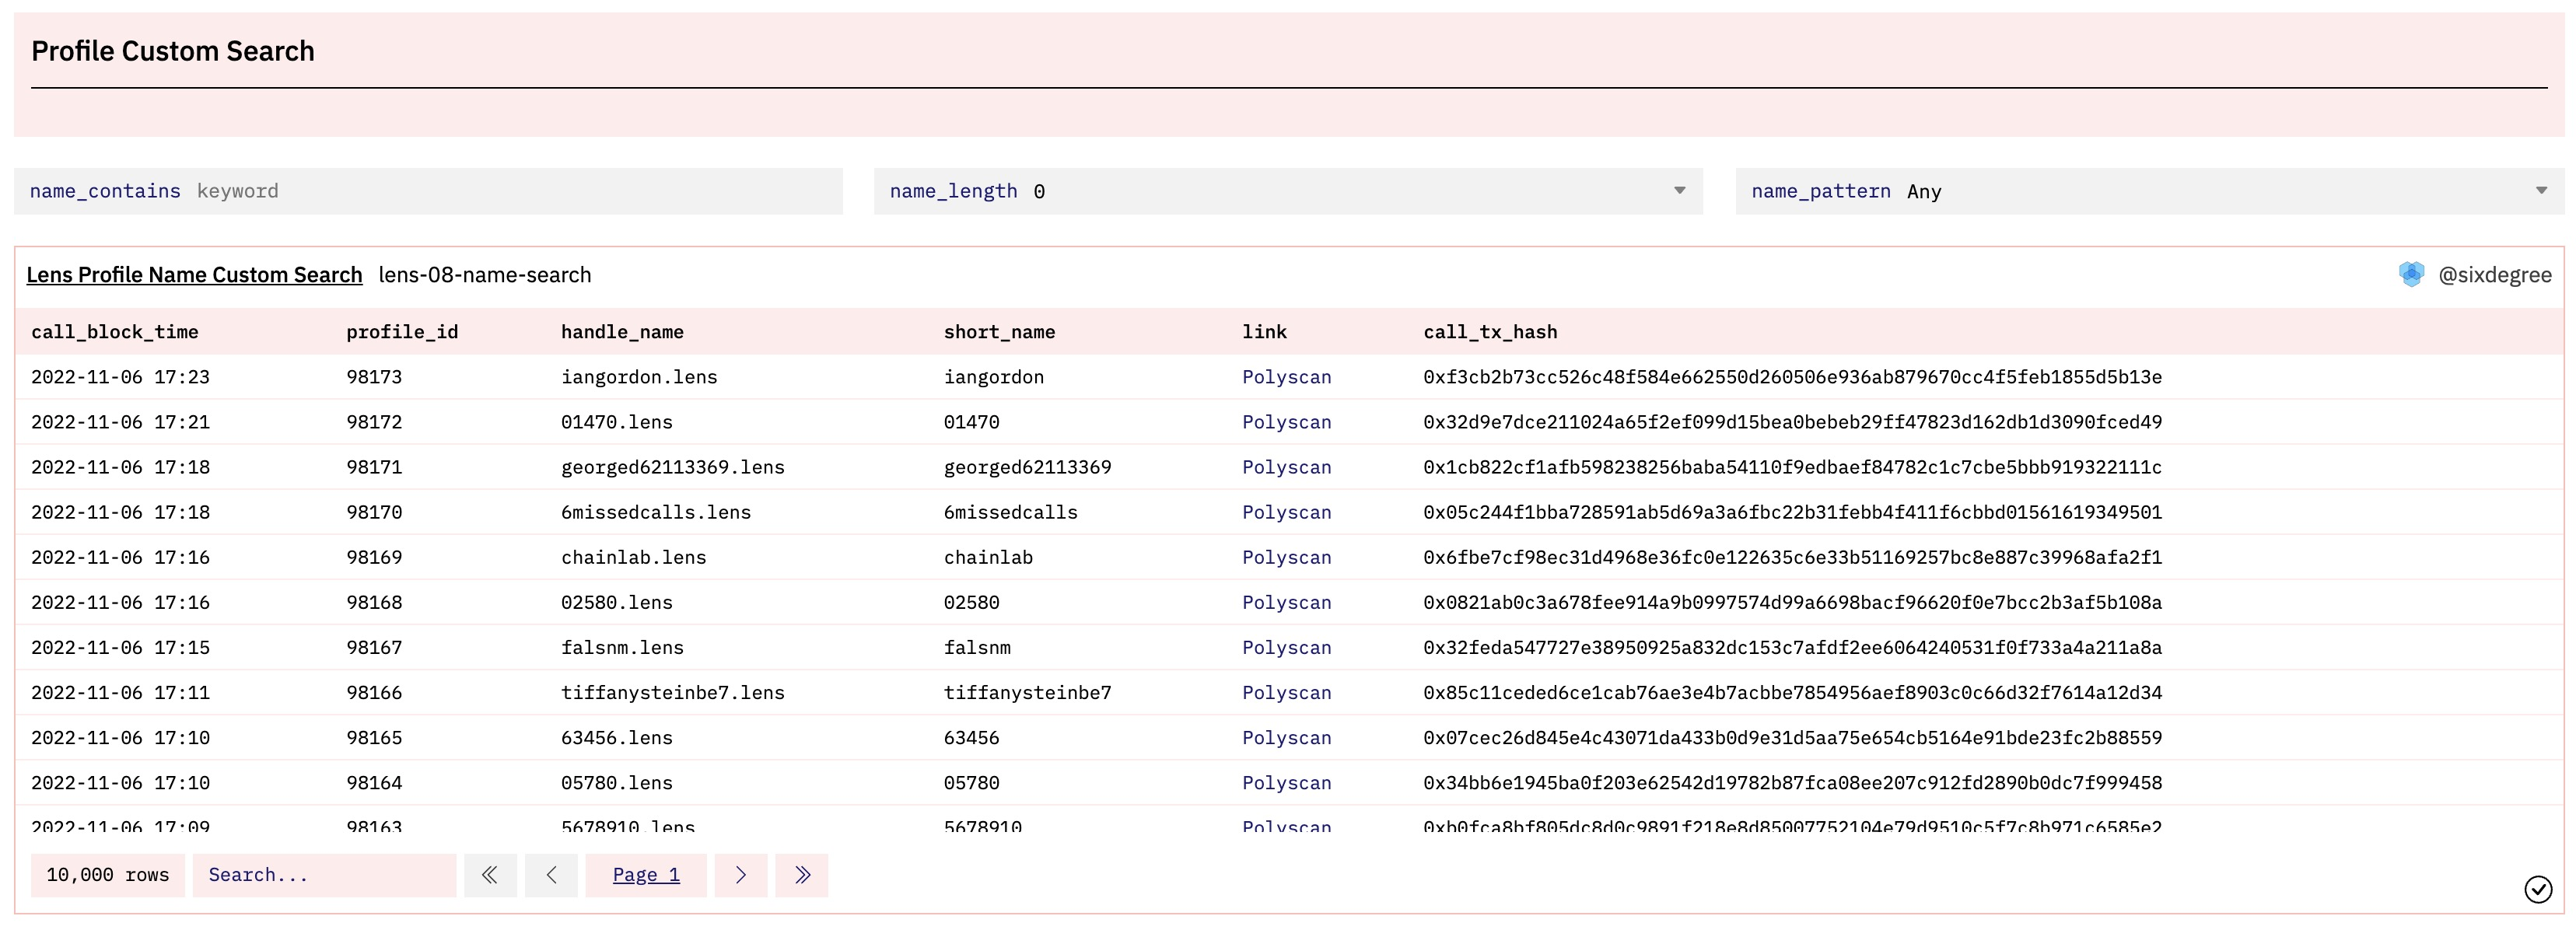2576x930 pixels.
Task: Open the Polyscan link for chainlab.lens
Action: click(1286, 557)
